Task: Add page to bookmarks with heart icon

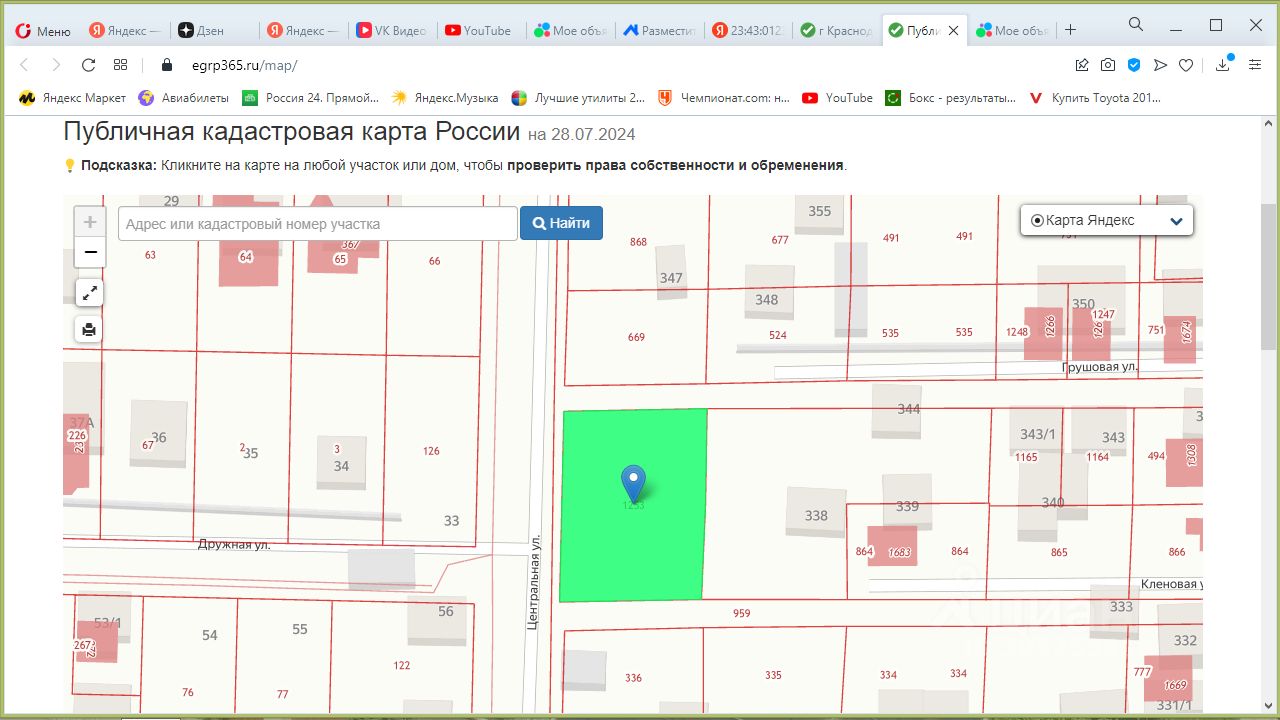Action: (x=1186, y=65)
